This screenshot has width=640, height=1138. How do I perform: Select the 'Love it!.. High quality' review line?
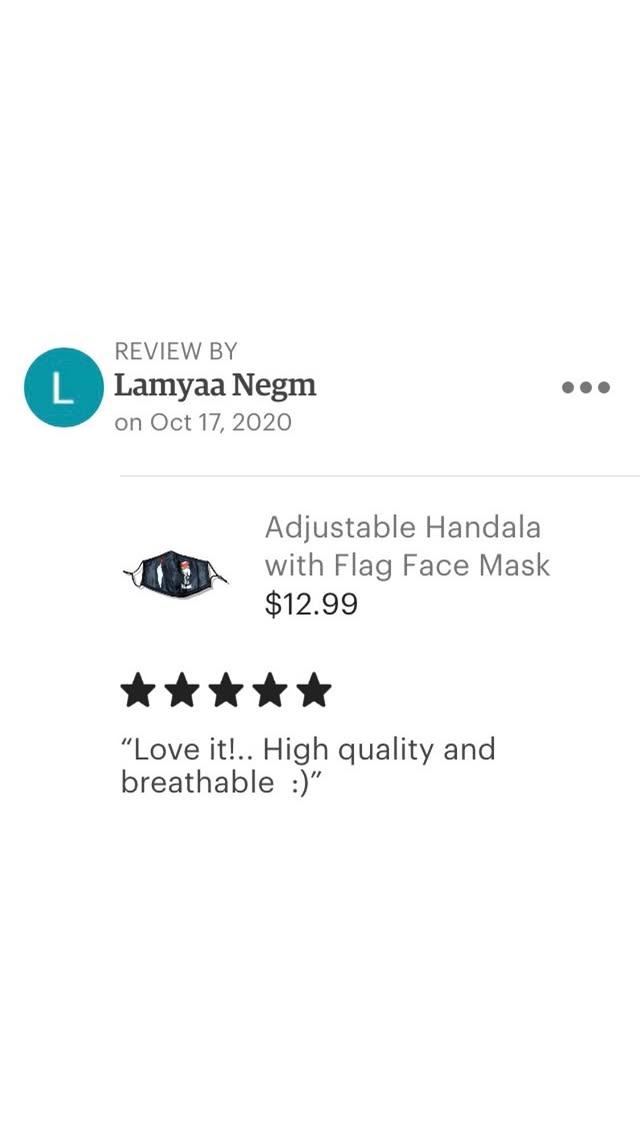(308, 750)
